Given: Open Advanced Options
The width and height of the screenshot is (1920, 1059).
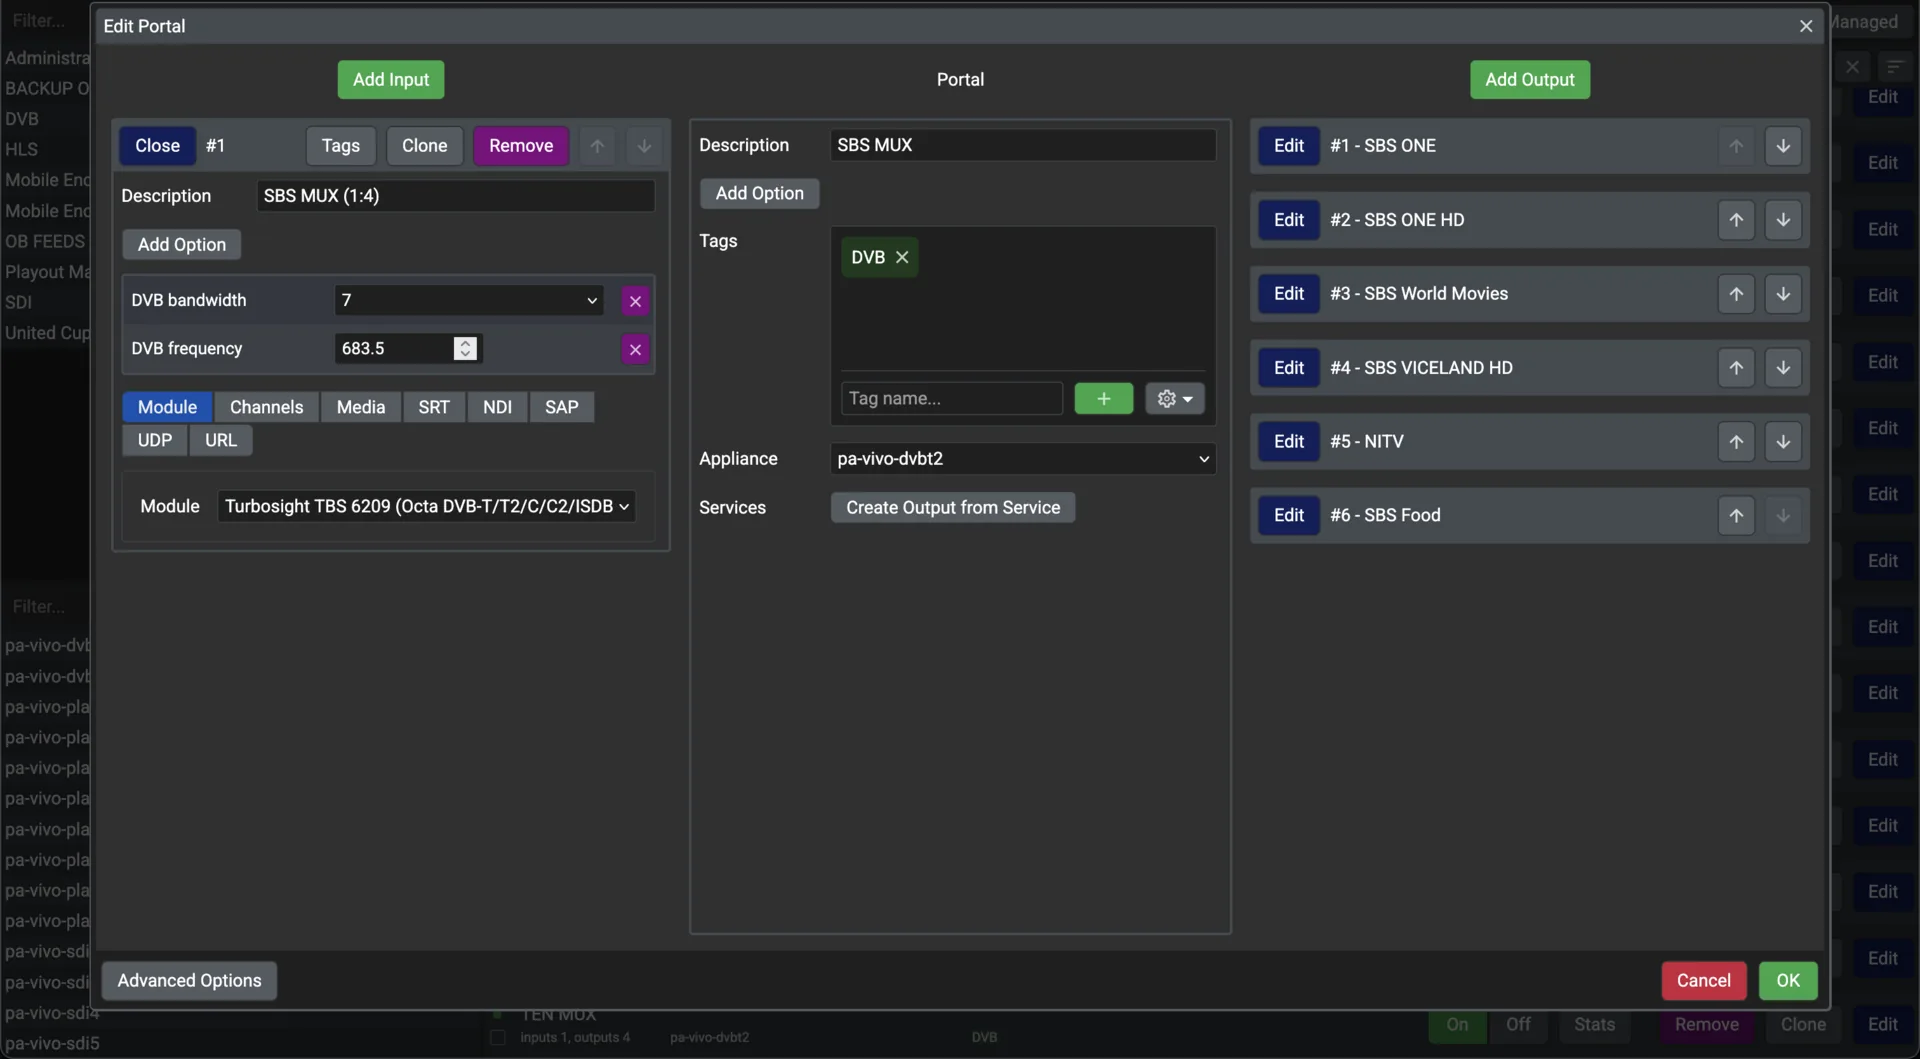Looking at the screenshot, I should pyautogui.click(x=189, y=980).
